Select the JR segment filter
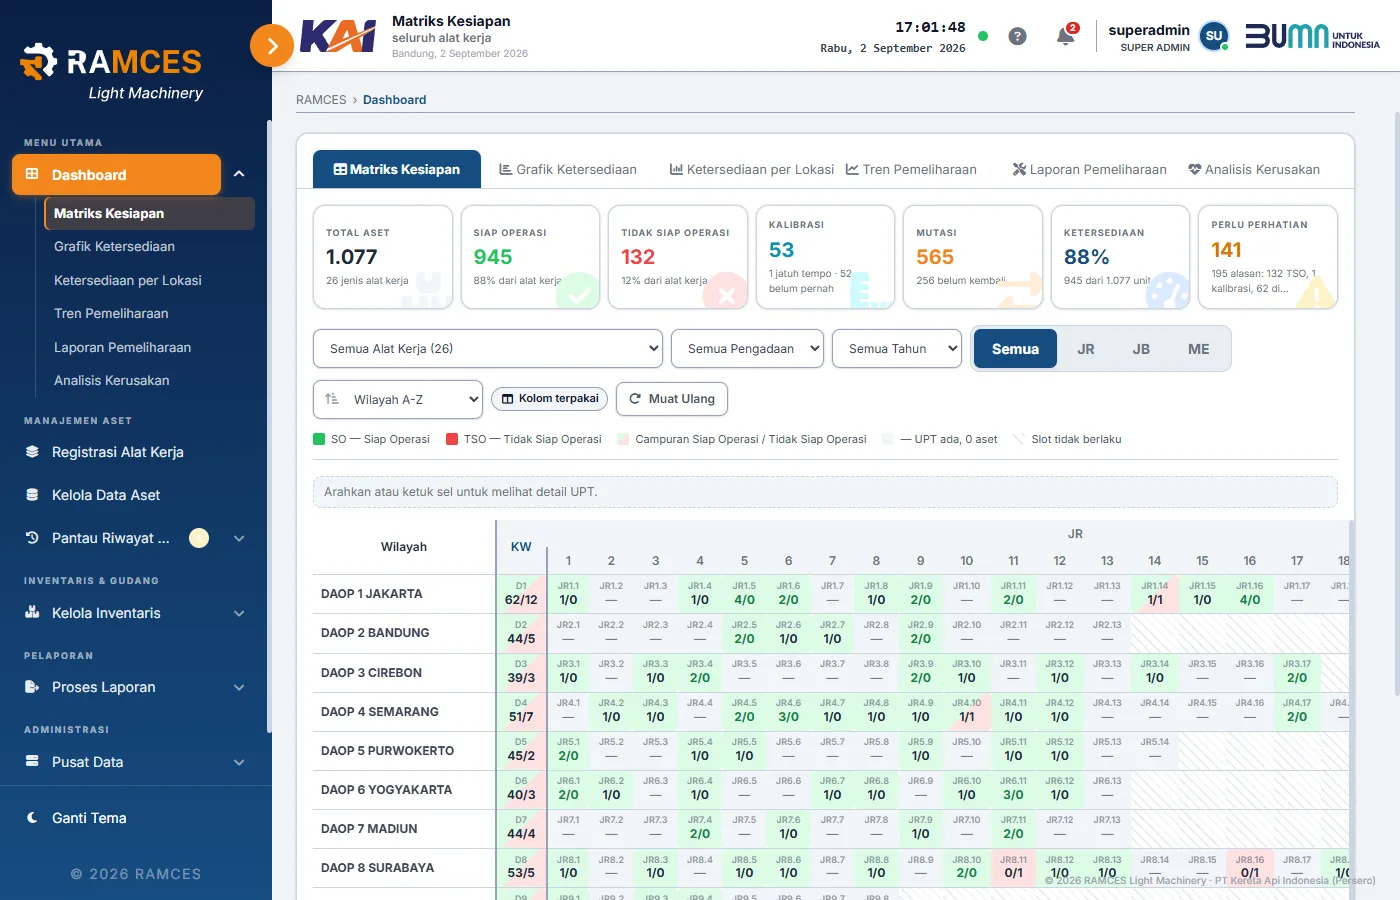 [1086, 349]
